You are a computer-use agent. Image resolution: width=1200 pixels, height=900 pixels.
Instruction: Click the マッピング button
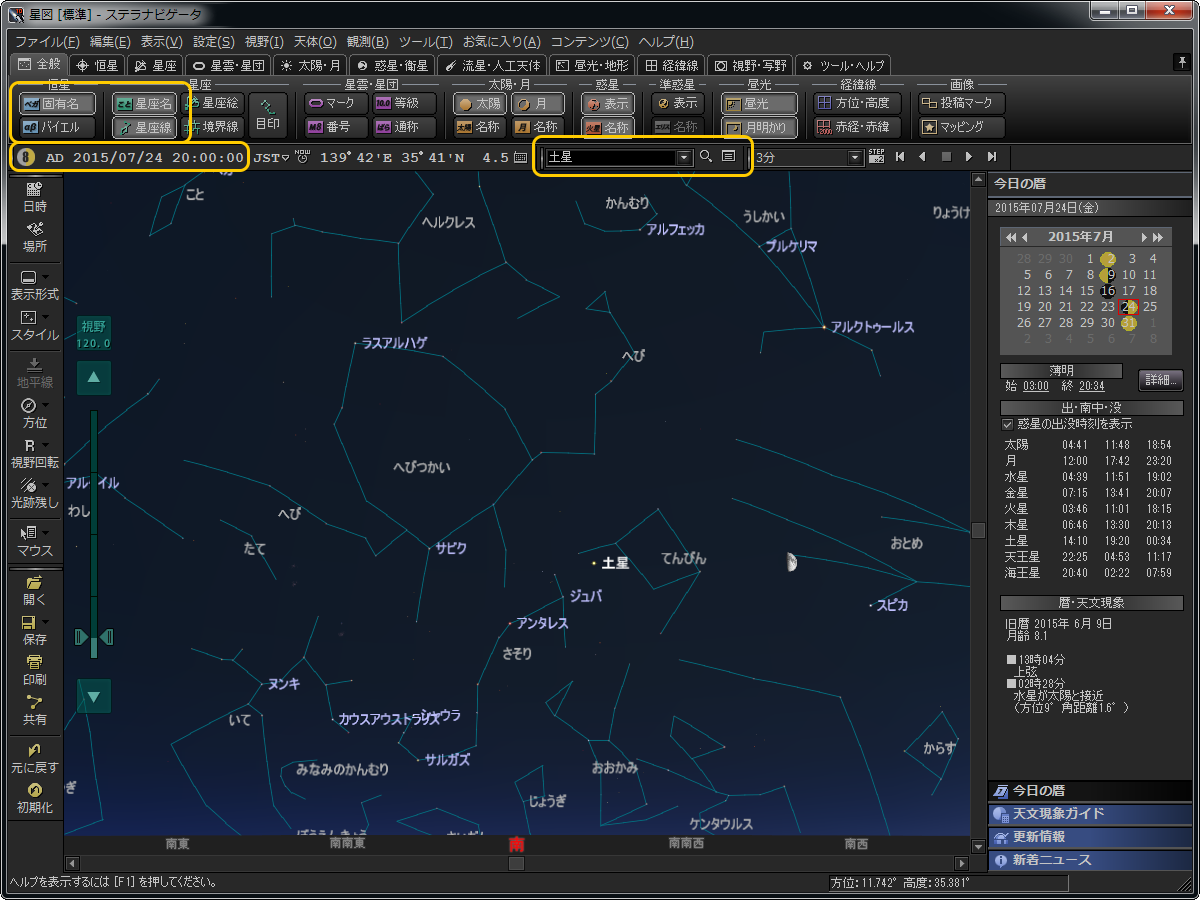[961, 127]
